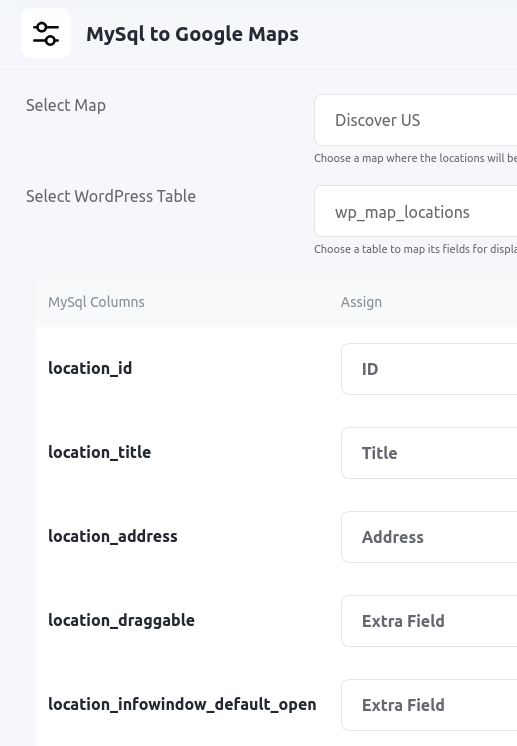
Task: Select the location_draggable column name
Action: (121, 620)
